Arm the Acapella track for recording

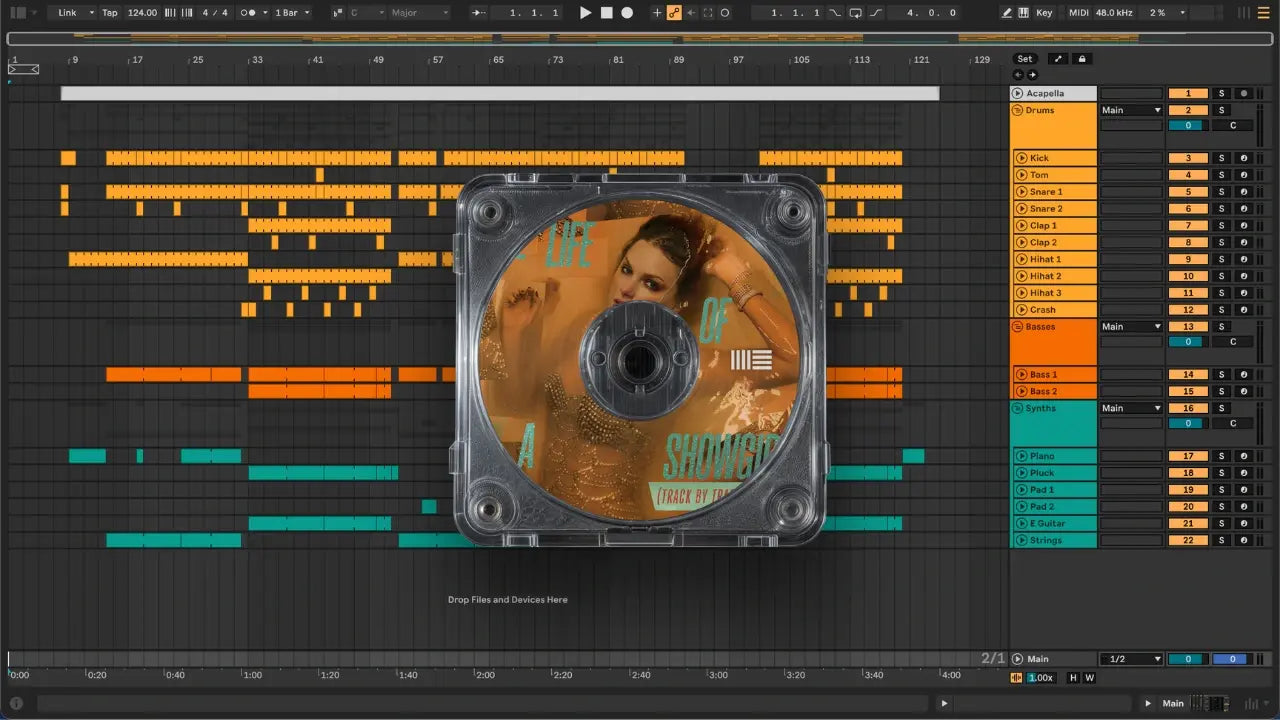pos(1244,93)
